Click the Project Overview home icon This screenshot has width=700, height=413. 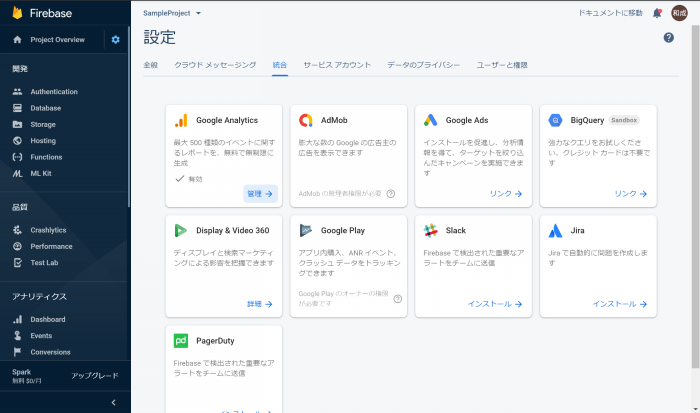pyautogui.click(x=17, y=40)
